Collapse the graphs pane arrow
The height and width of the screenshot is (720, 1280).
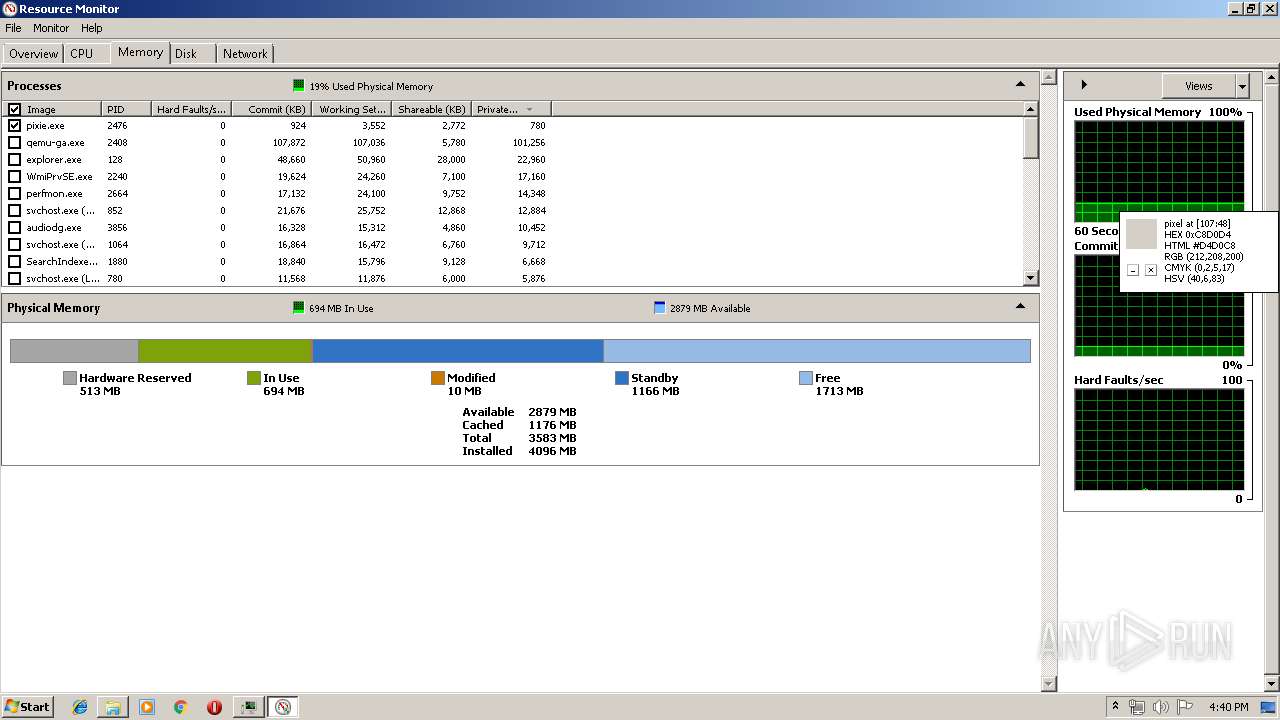(1084, 85)
